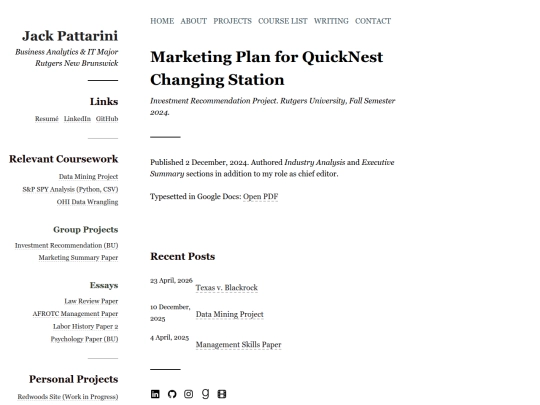Open the Investment Recommendation (BU) link
Viewport: 540px width, 405px height.
[x=66, y=246]
